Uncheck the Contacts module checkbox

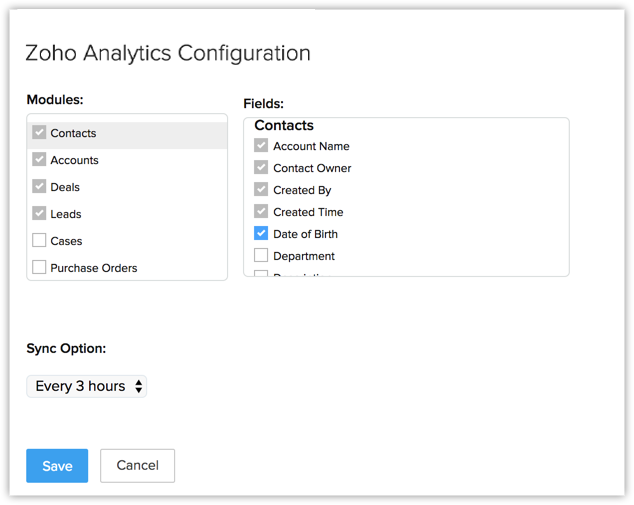39,132
